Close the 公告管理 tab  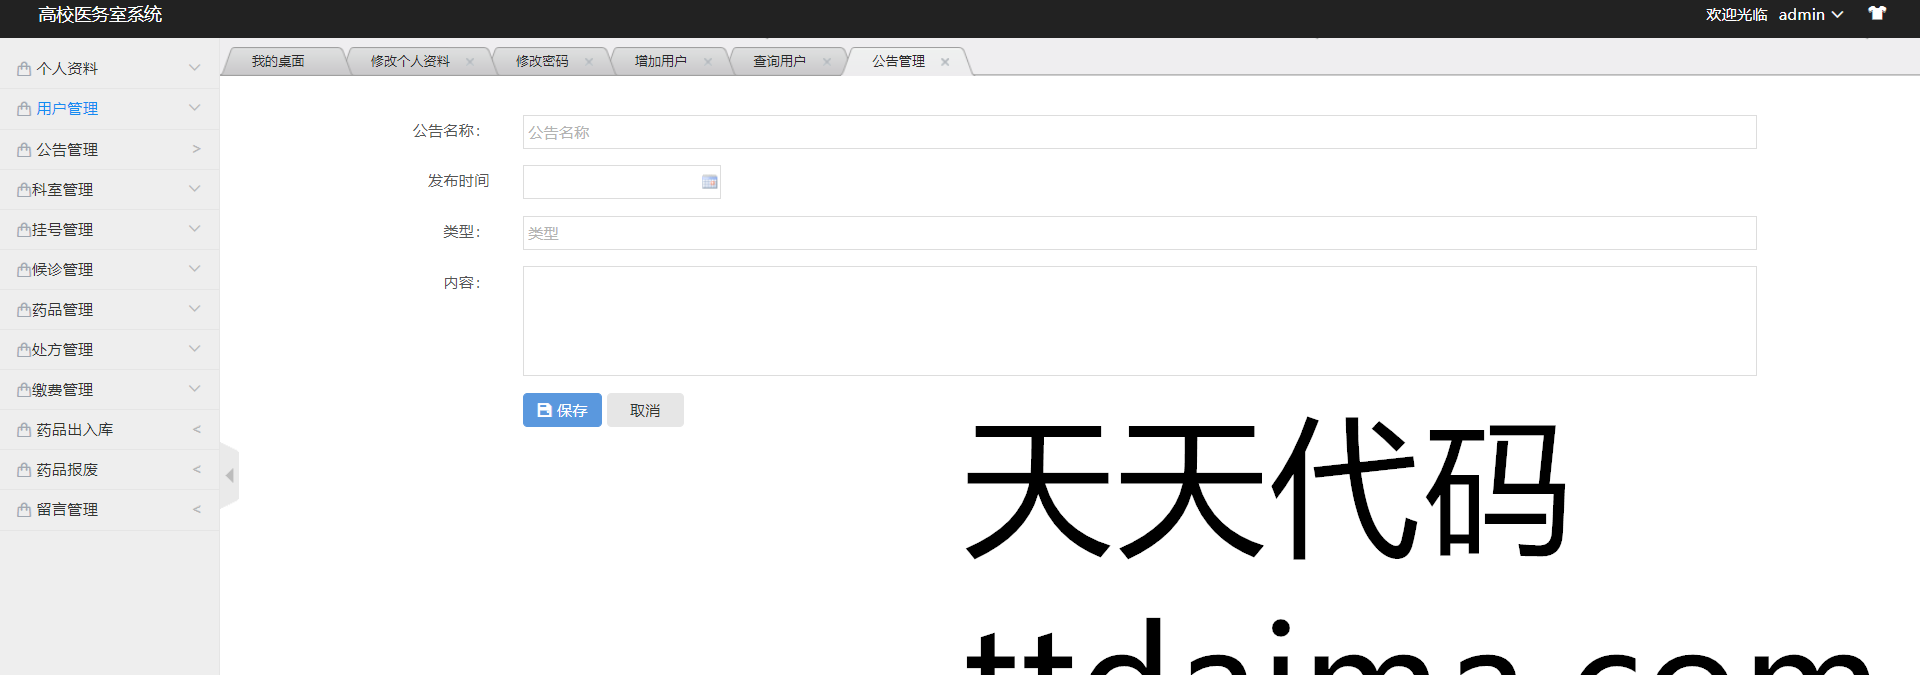coord(945,62)
